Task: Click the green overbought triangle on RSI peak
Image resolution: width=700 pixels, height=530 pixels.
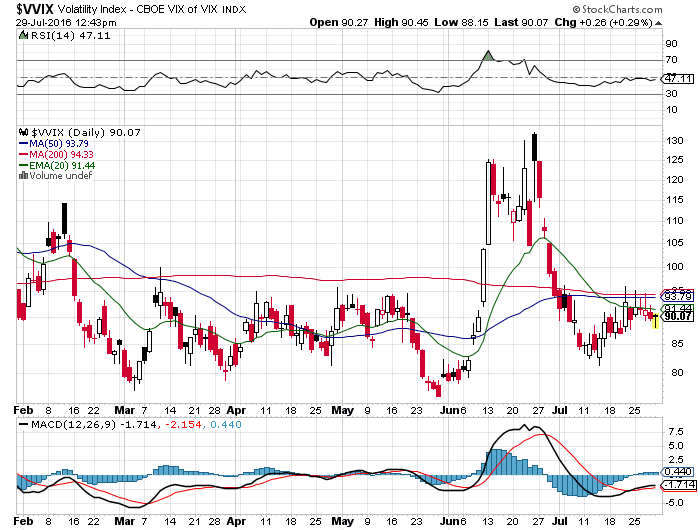Action: tap(488, 55)
